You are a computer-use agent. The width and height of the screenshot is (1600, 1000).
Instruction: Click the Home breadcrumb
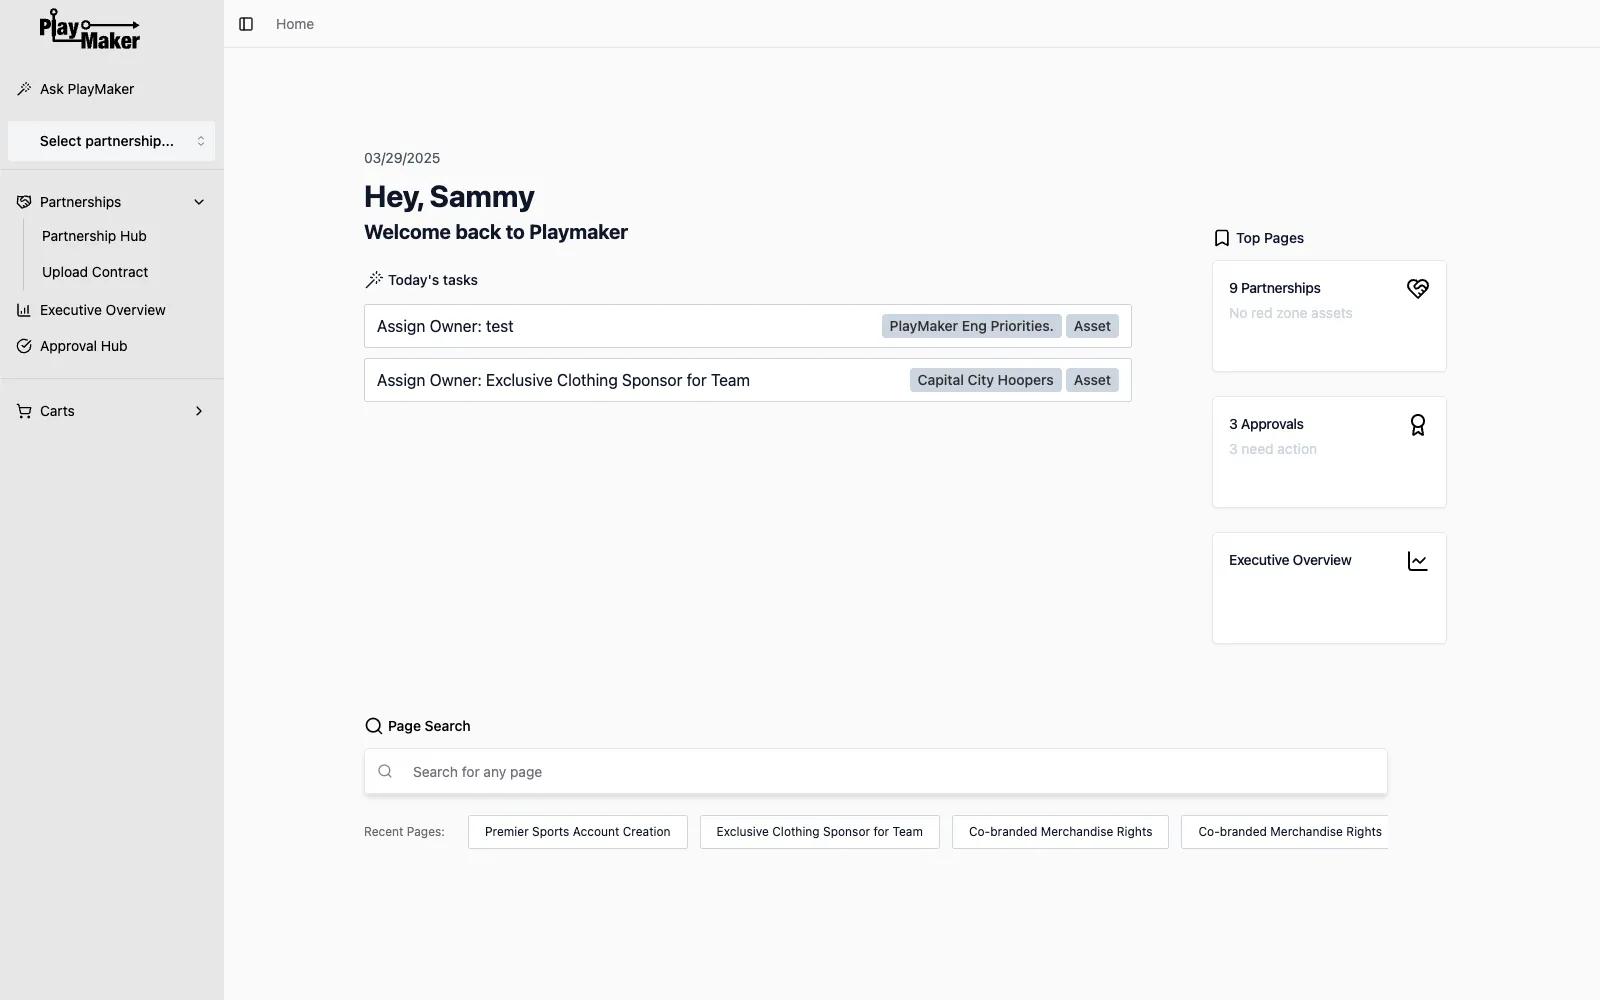pos(295,24)
